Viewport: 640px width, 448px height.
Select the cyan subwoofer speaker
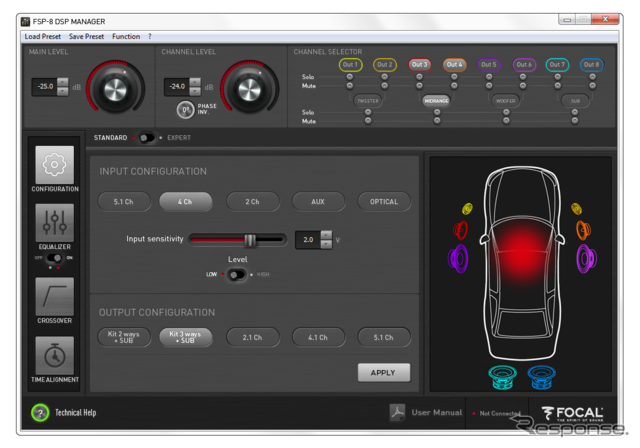coord(503,377)
